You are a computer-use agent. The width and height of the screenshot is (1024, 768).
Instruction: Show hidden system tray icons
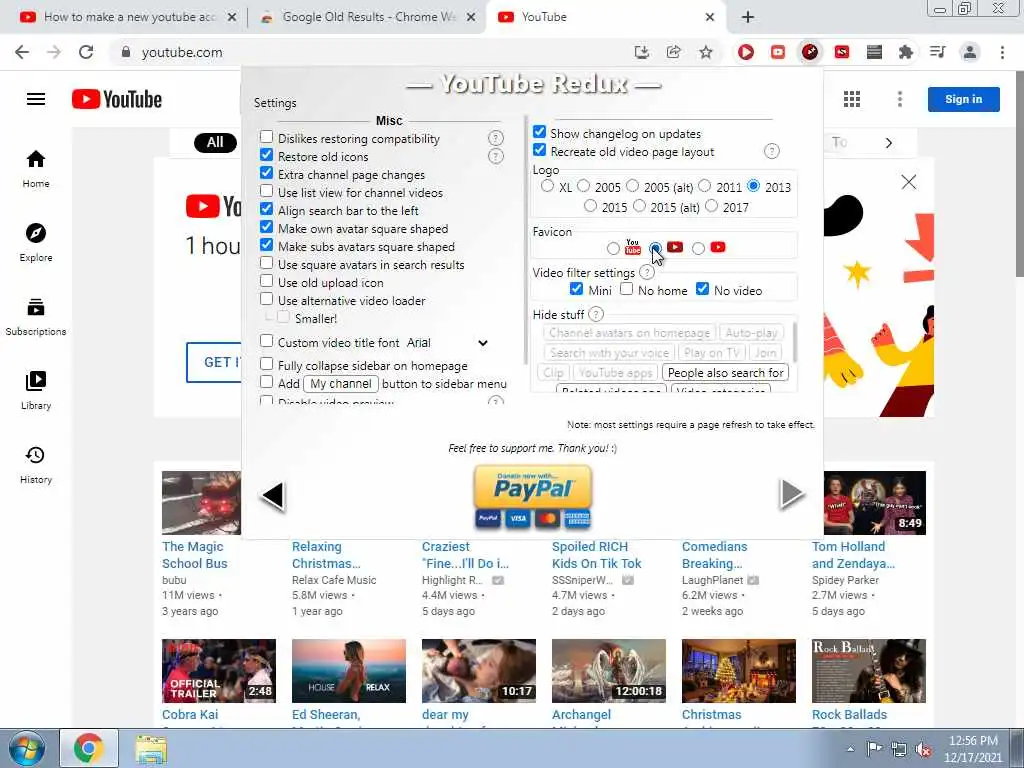click(x=850, y=748)
